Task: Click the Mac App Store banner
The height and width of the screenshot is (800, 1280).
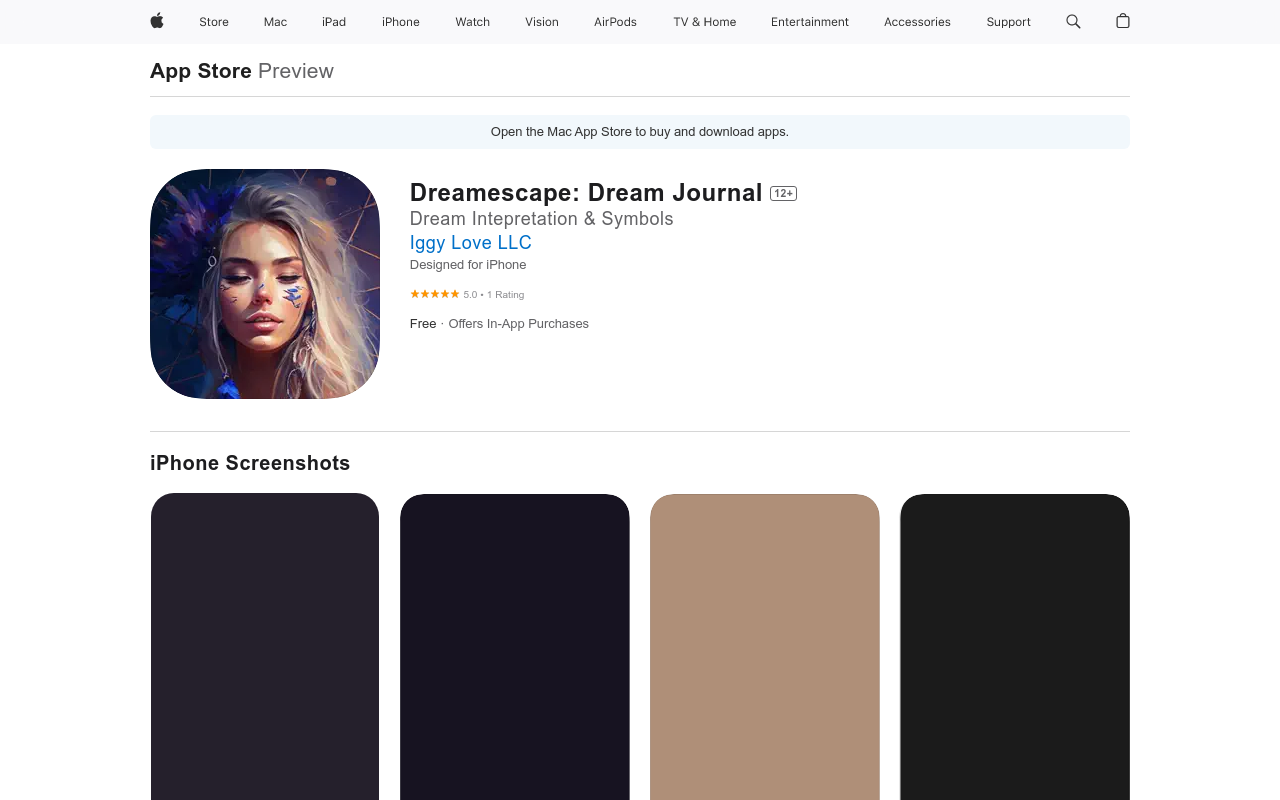Action: [640, 132]
